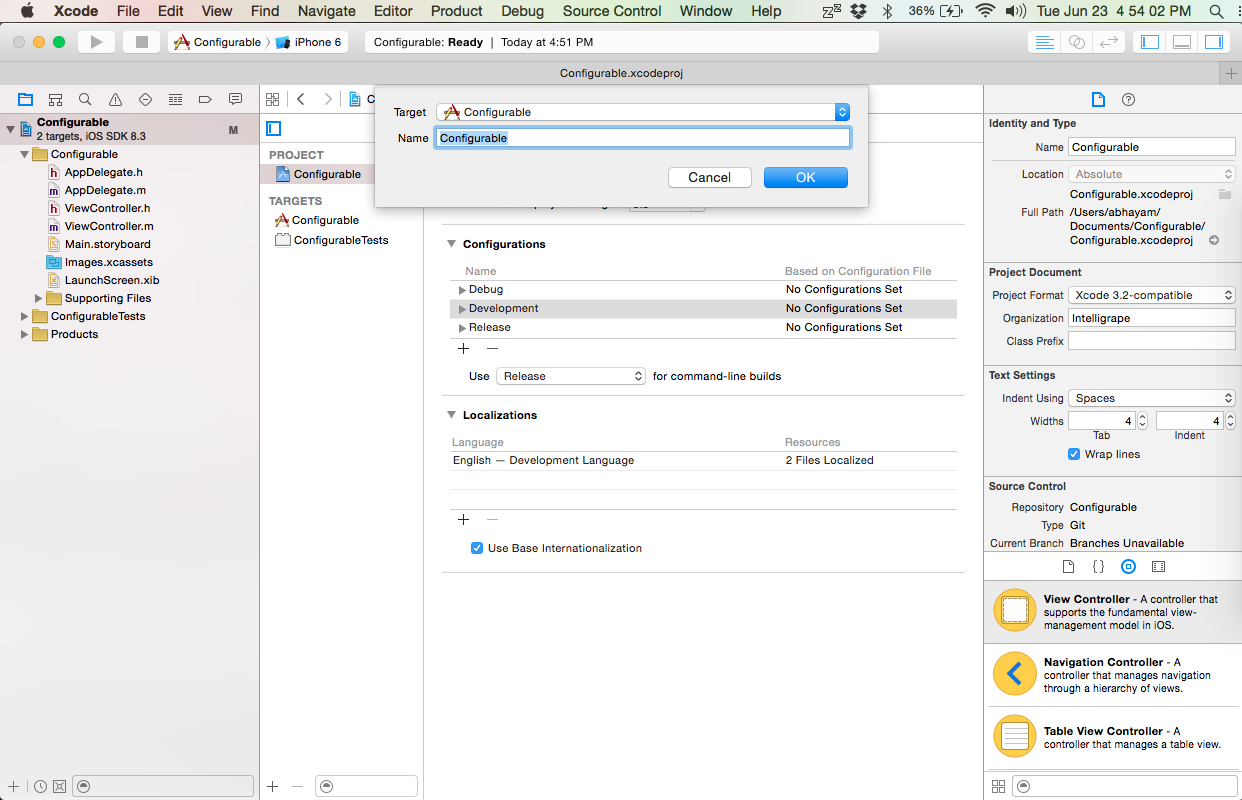Image resolution: width=1242 pixels, height=800 pixels.
Task: Click Cancel in the name dialog
Action: pyautogui.click(x=709, y=177)
